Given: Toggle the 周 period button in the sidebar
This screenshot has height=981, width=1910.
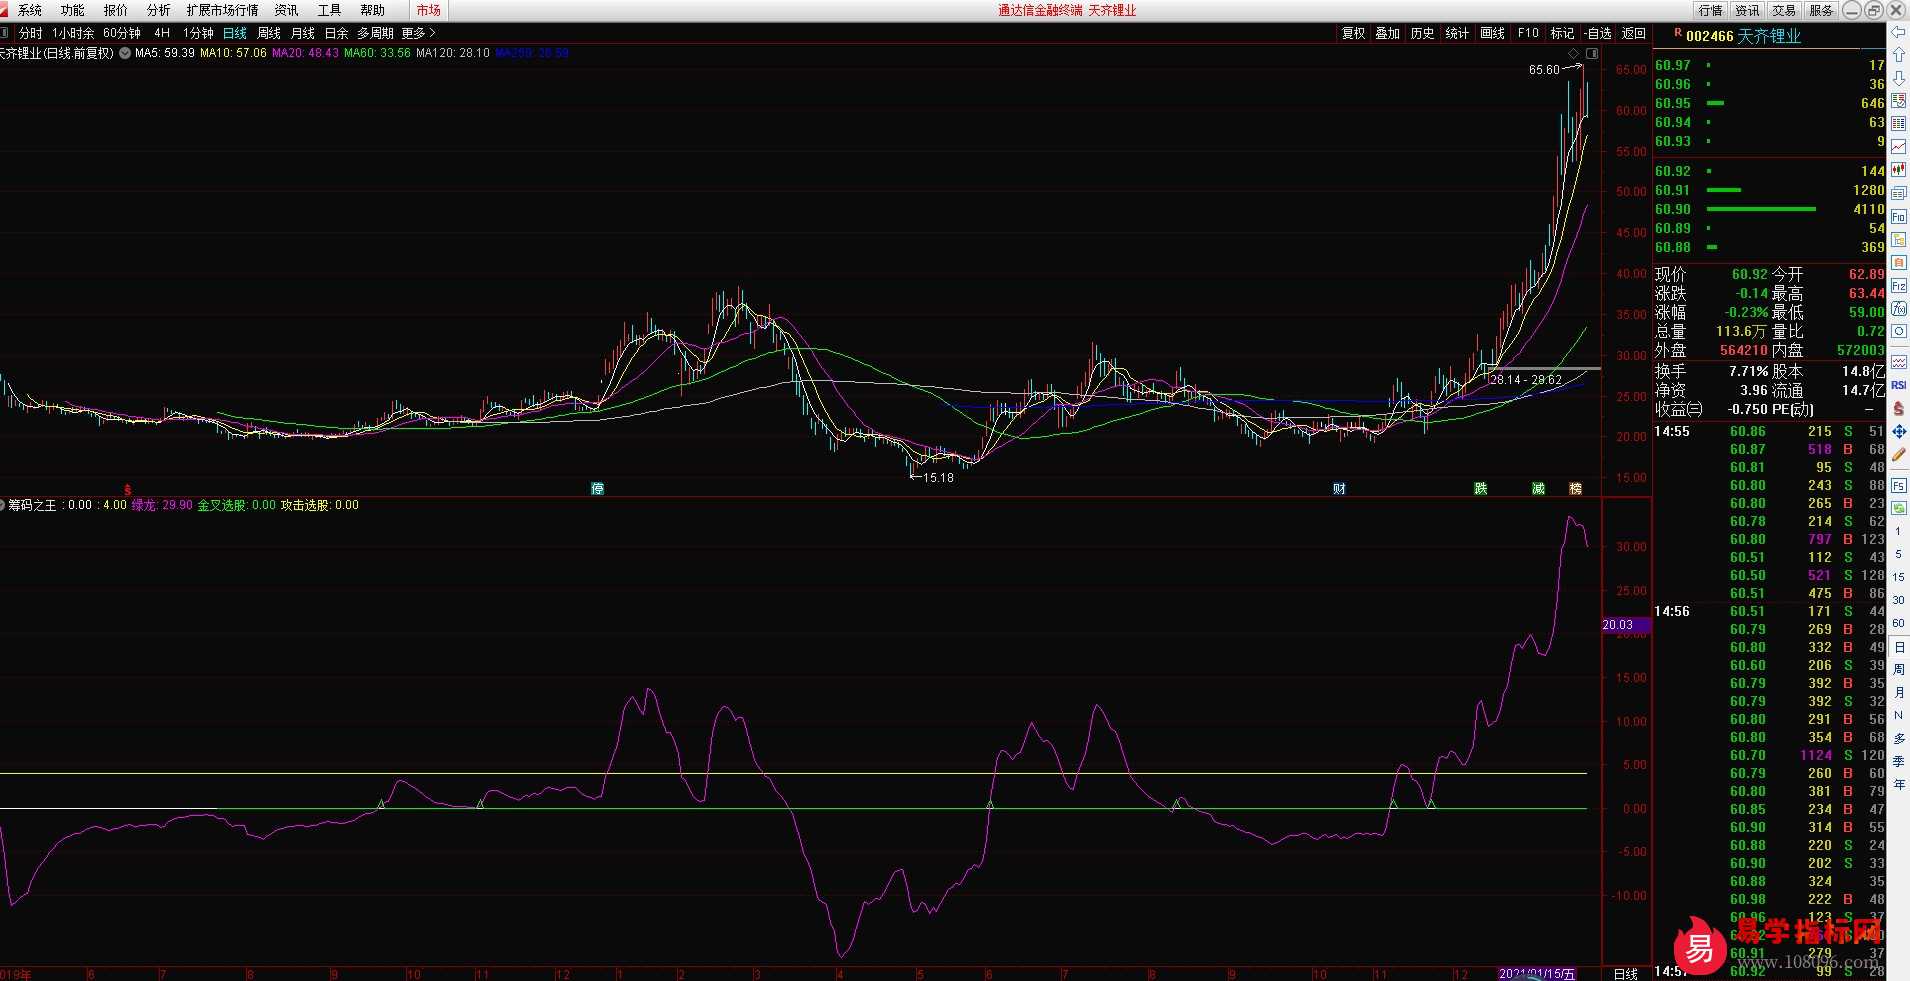Looking at the screenshot, I should pos(1898,669).
